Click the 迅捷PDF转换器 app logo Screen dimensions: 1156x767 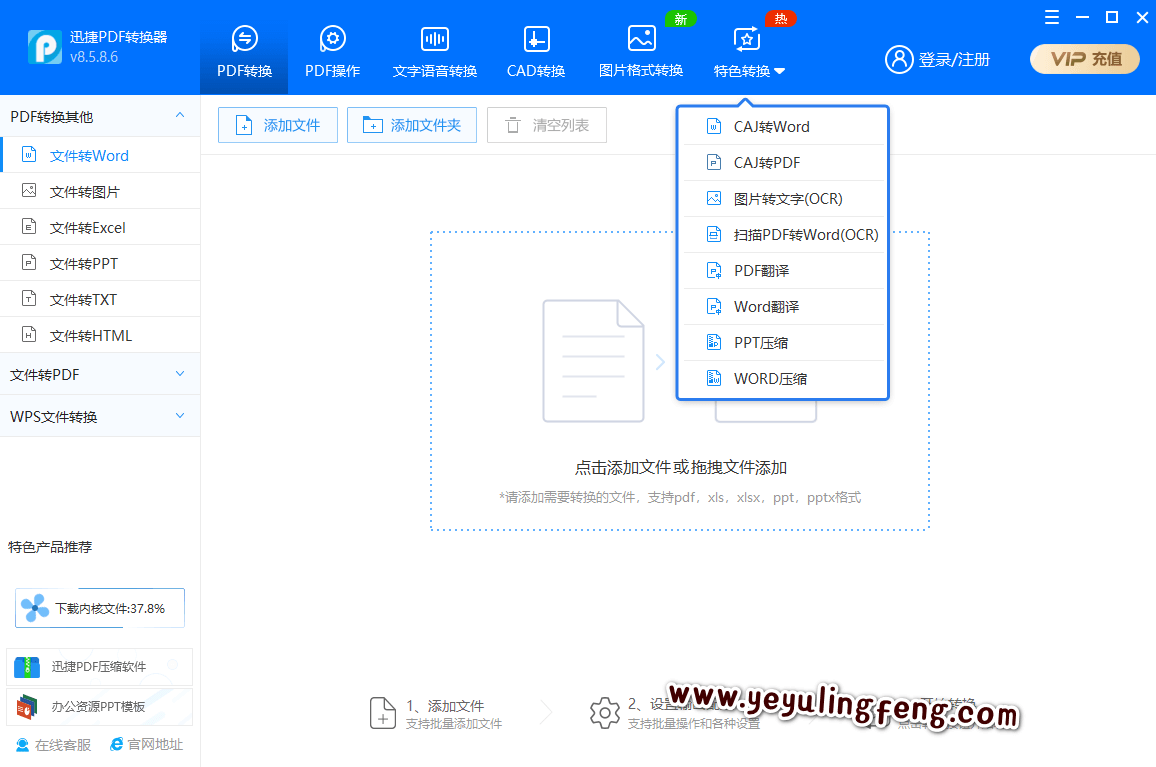[44, 46]
